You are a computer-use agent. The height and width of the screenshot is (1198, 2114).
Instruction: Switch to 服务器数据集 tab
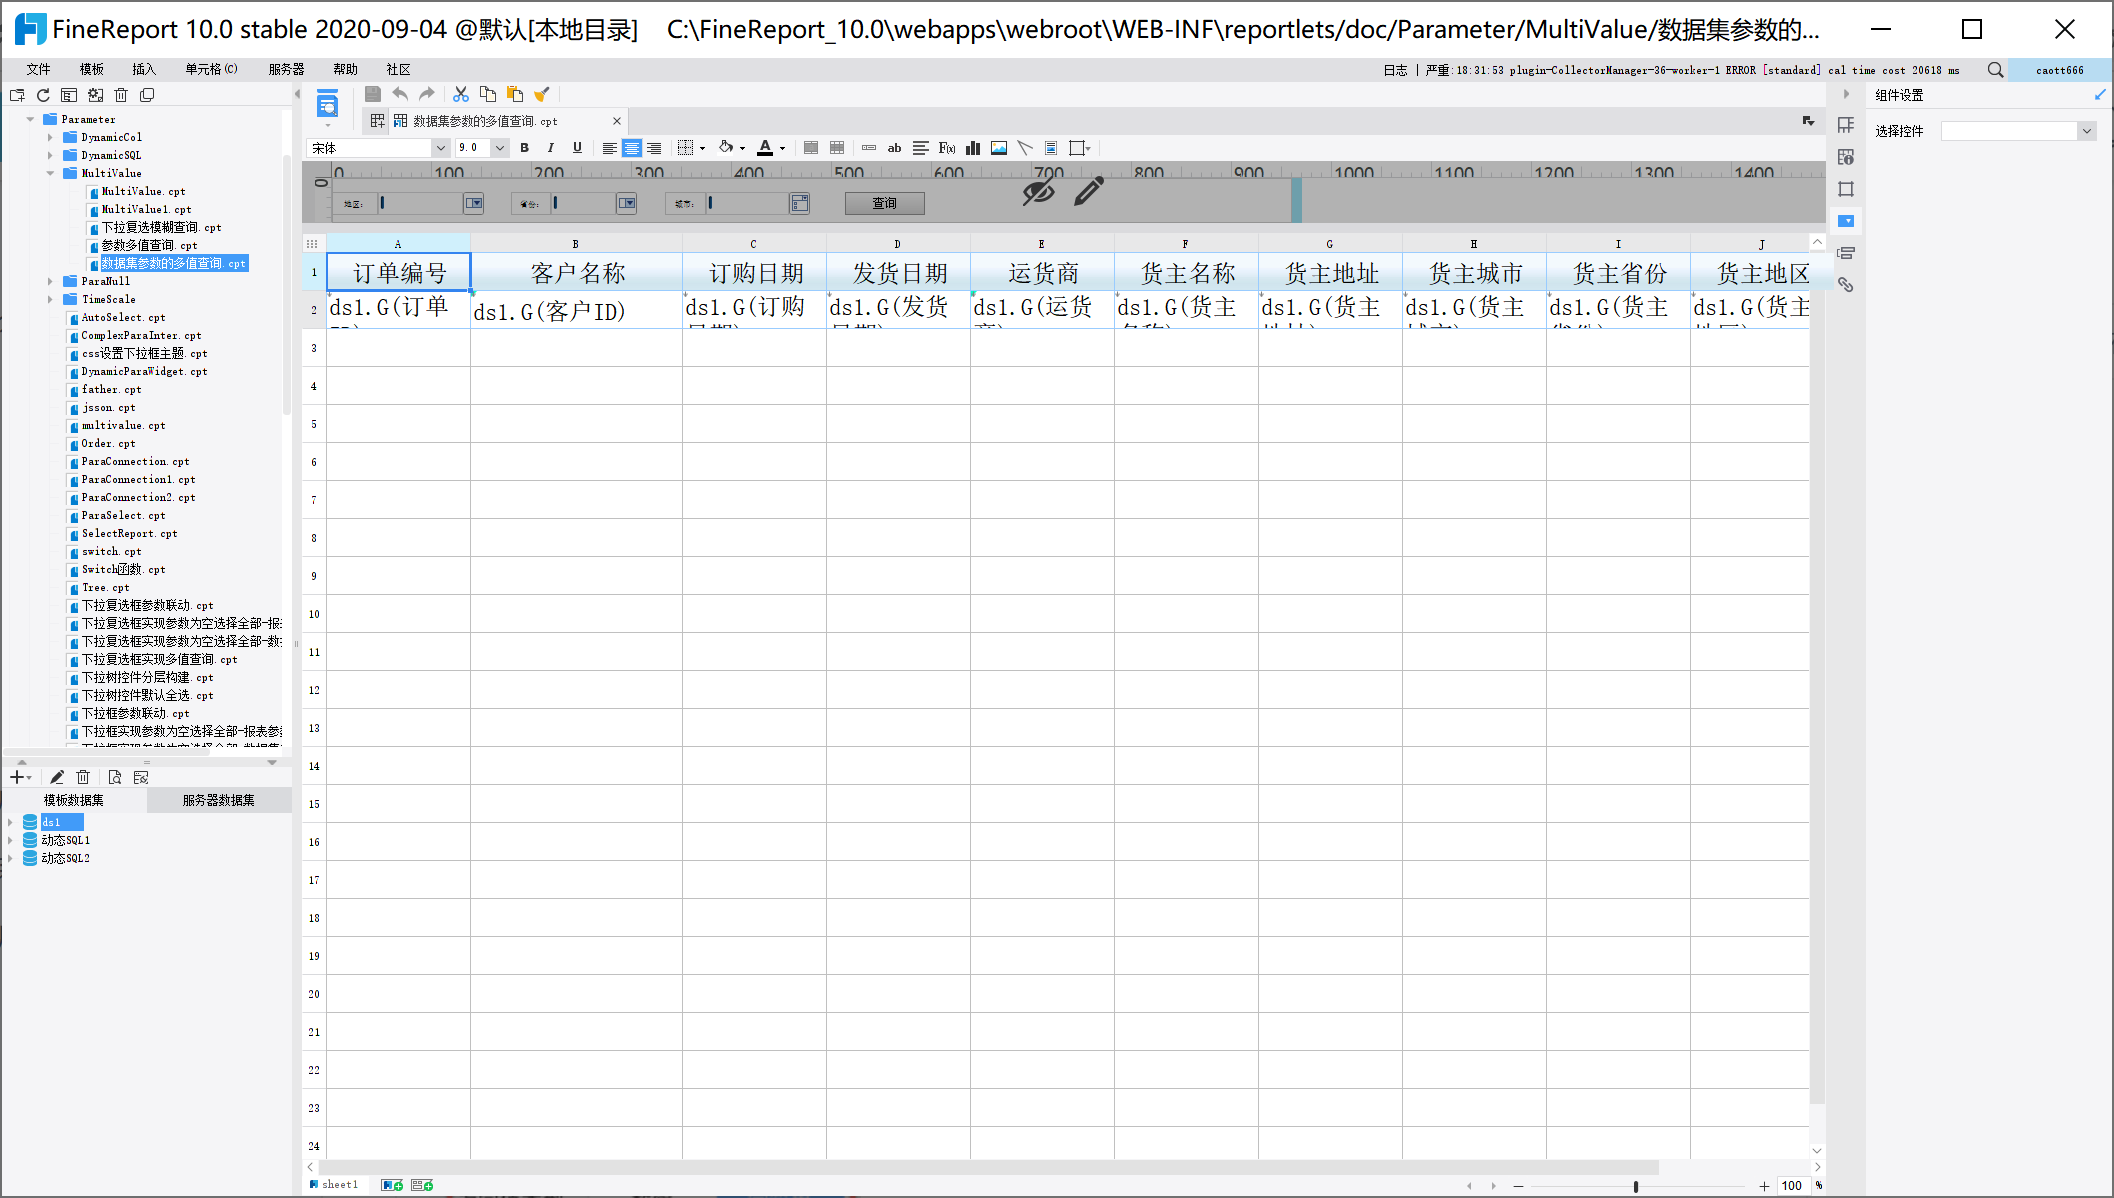tap(218, 800)
